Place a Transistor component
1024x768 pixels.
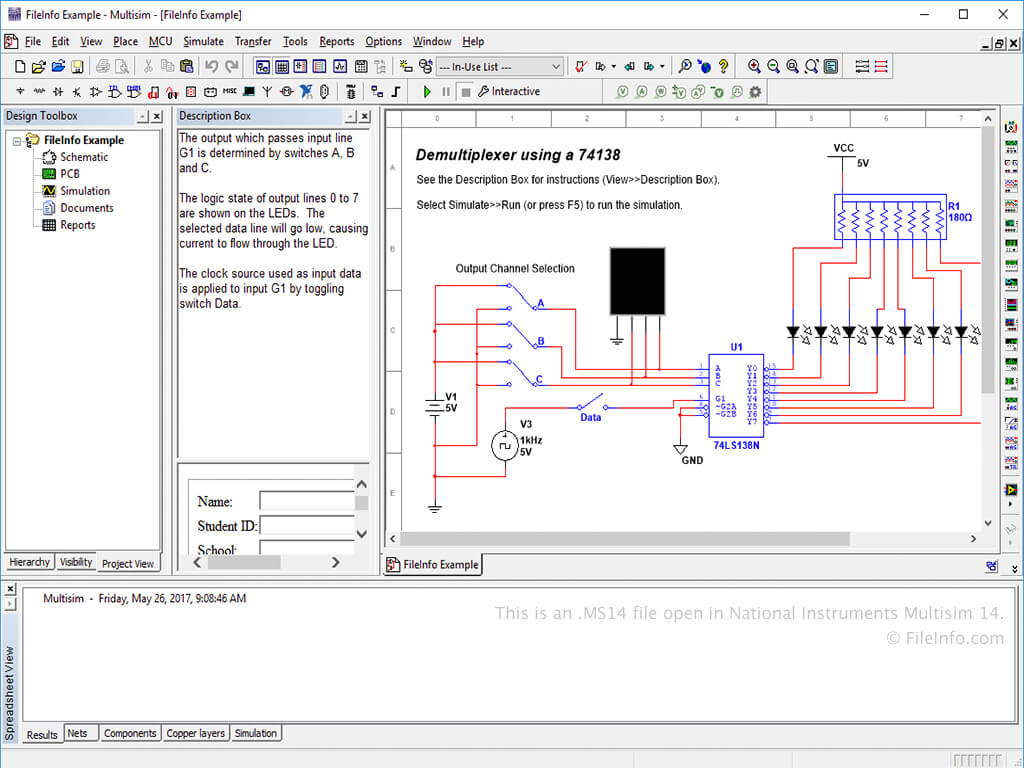(77, 91)
